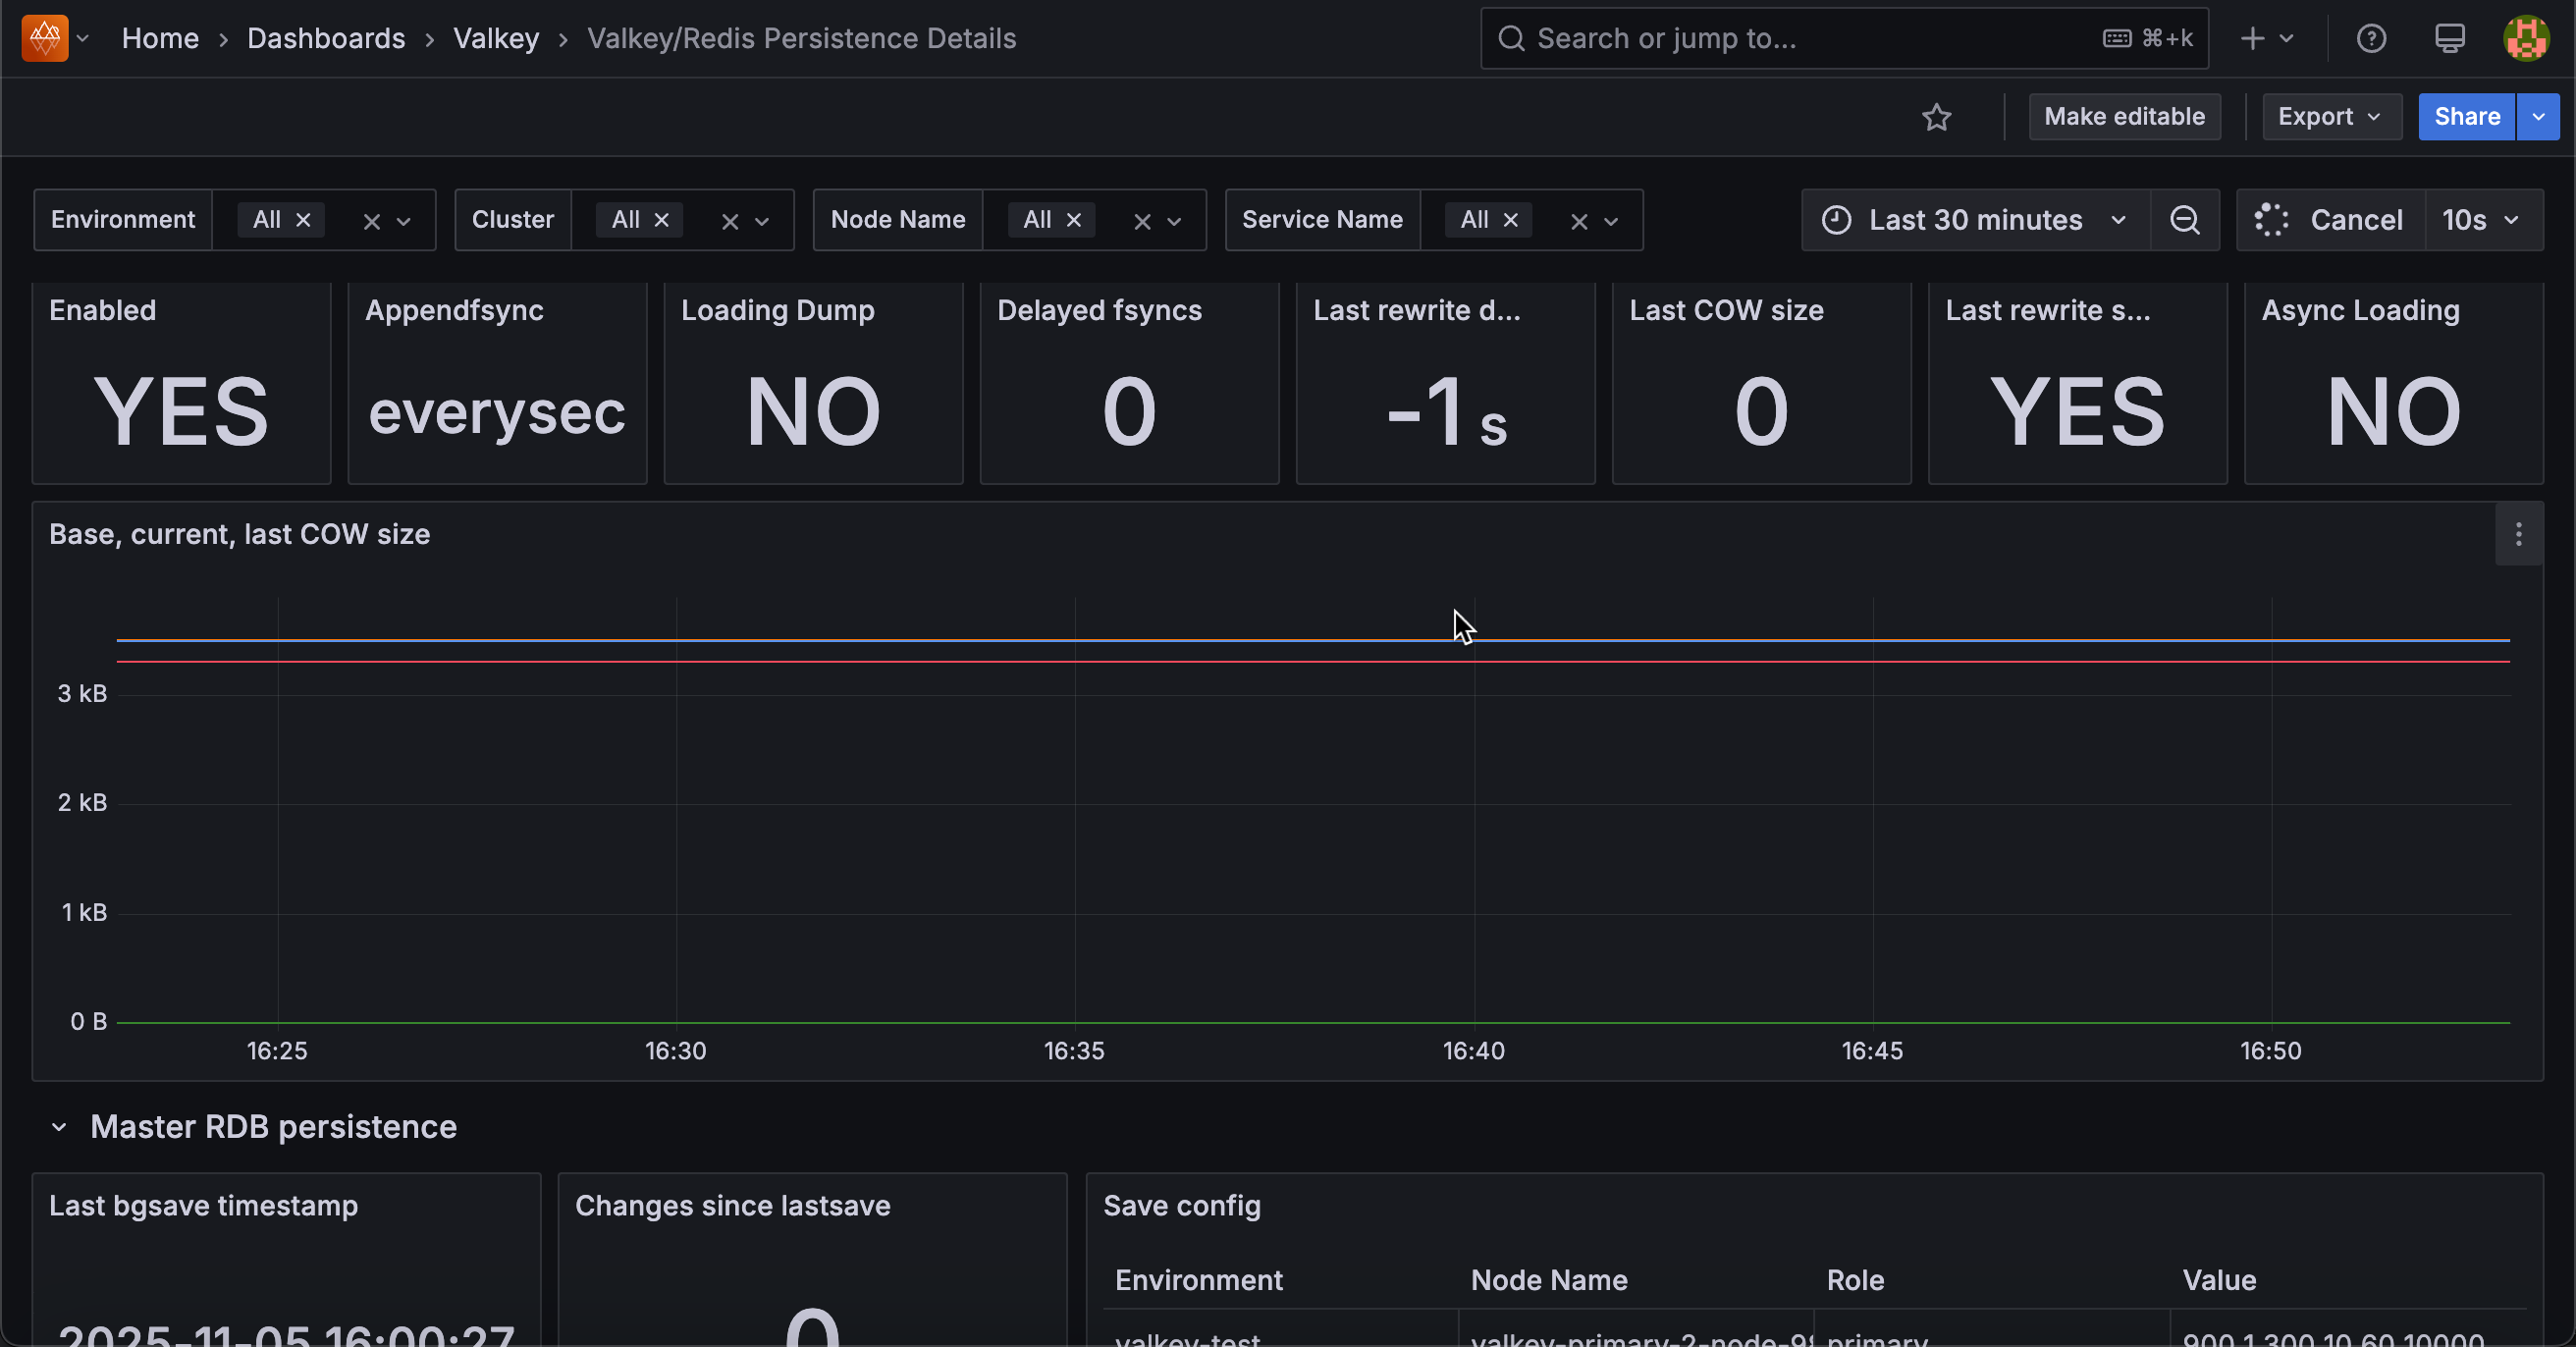Navigate to Dashboards in the breadcrumb
This screenshot has width=2576, height=1347.
(x=326, y=38)
